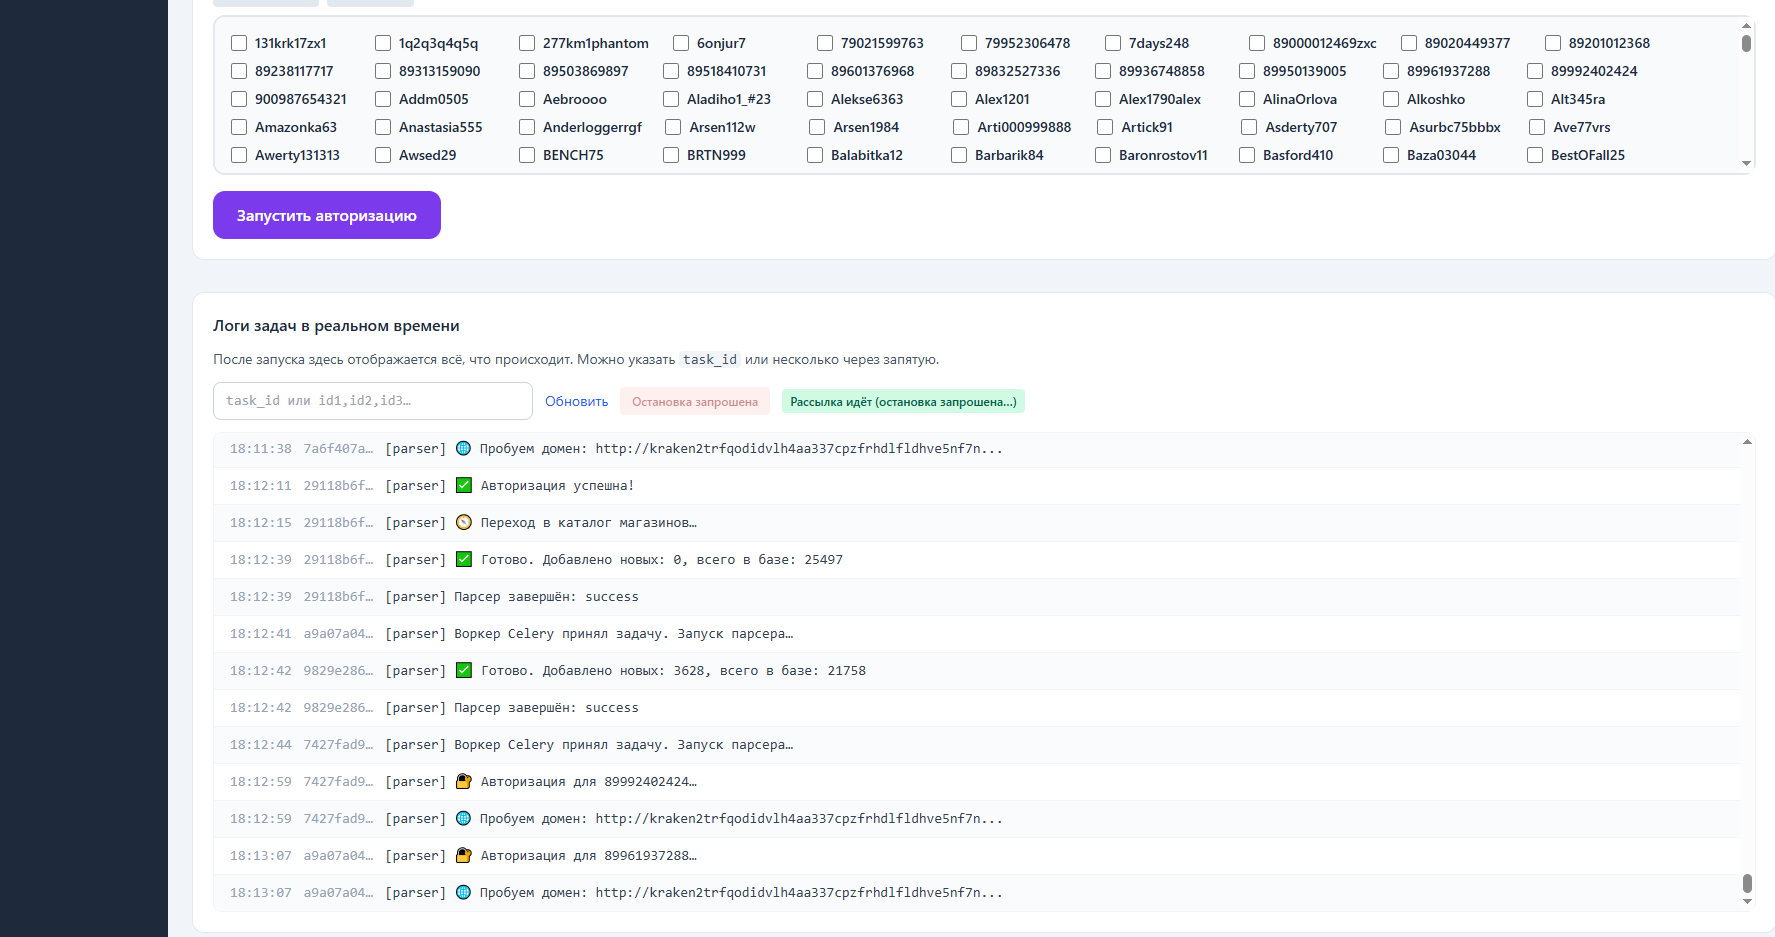Viewport: 1775px width, 937px height.
Task: Click the globe icon in the 18:11:38 log row
Action: (463, 448)
